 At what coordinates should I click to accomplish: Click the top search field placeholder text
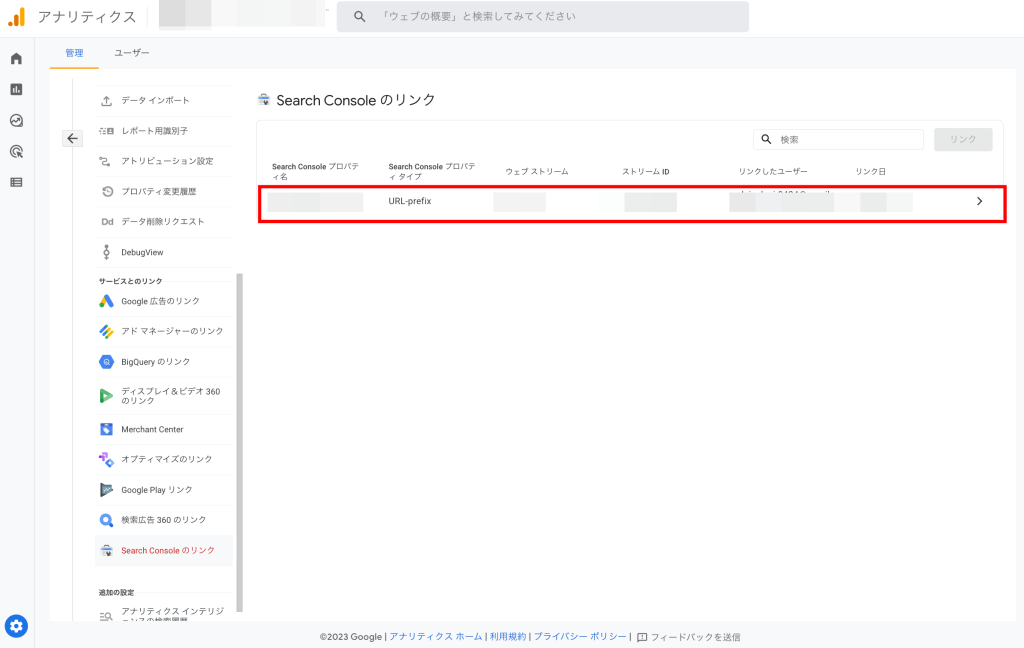(479, 16)
